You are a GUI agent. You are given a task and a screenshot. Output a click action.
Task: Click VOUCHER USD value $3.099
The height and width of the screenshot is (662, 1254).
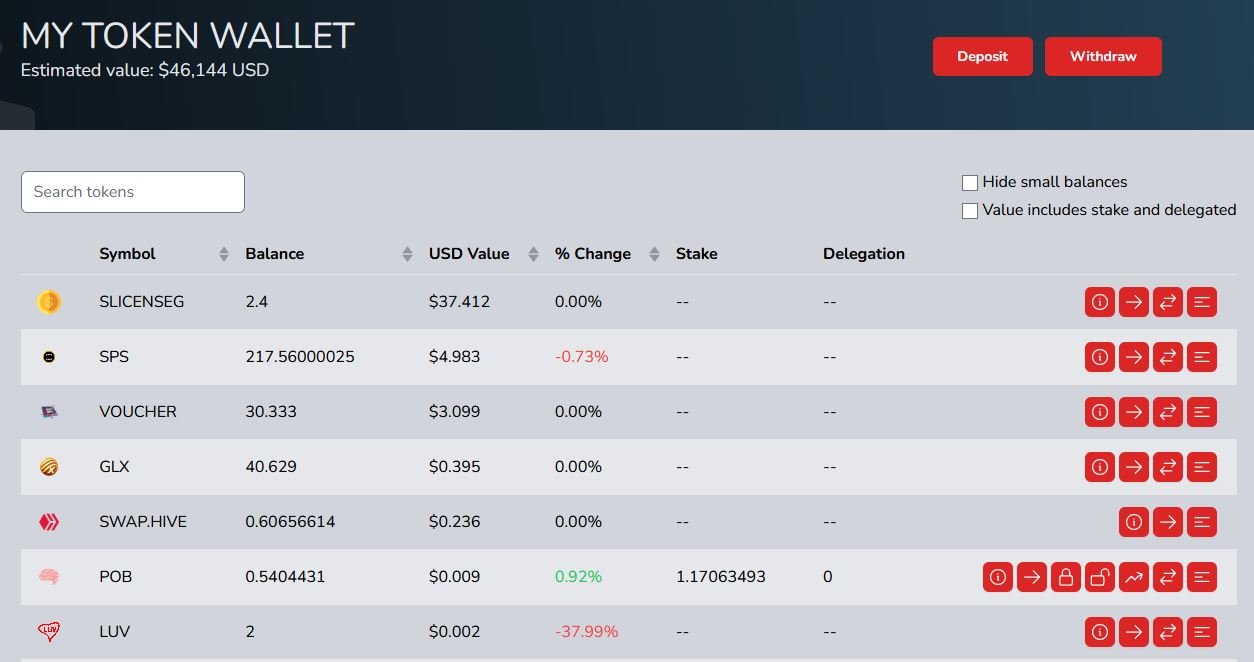pos(455,412)
